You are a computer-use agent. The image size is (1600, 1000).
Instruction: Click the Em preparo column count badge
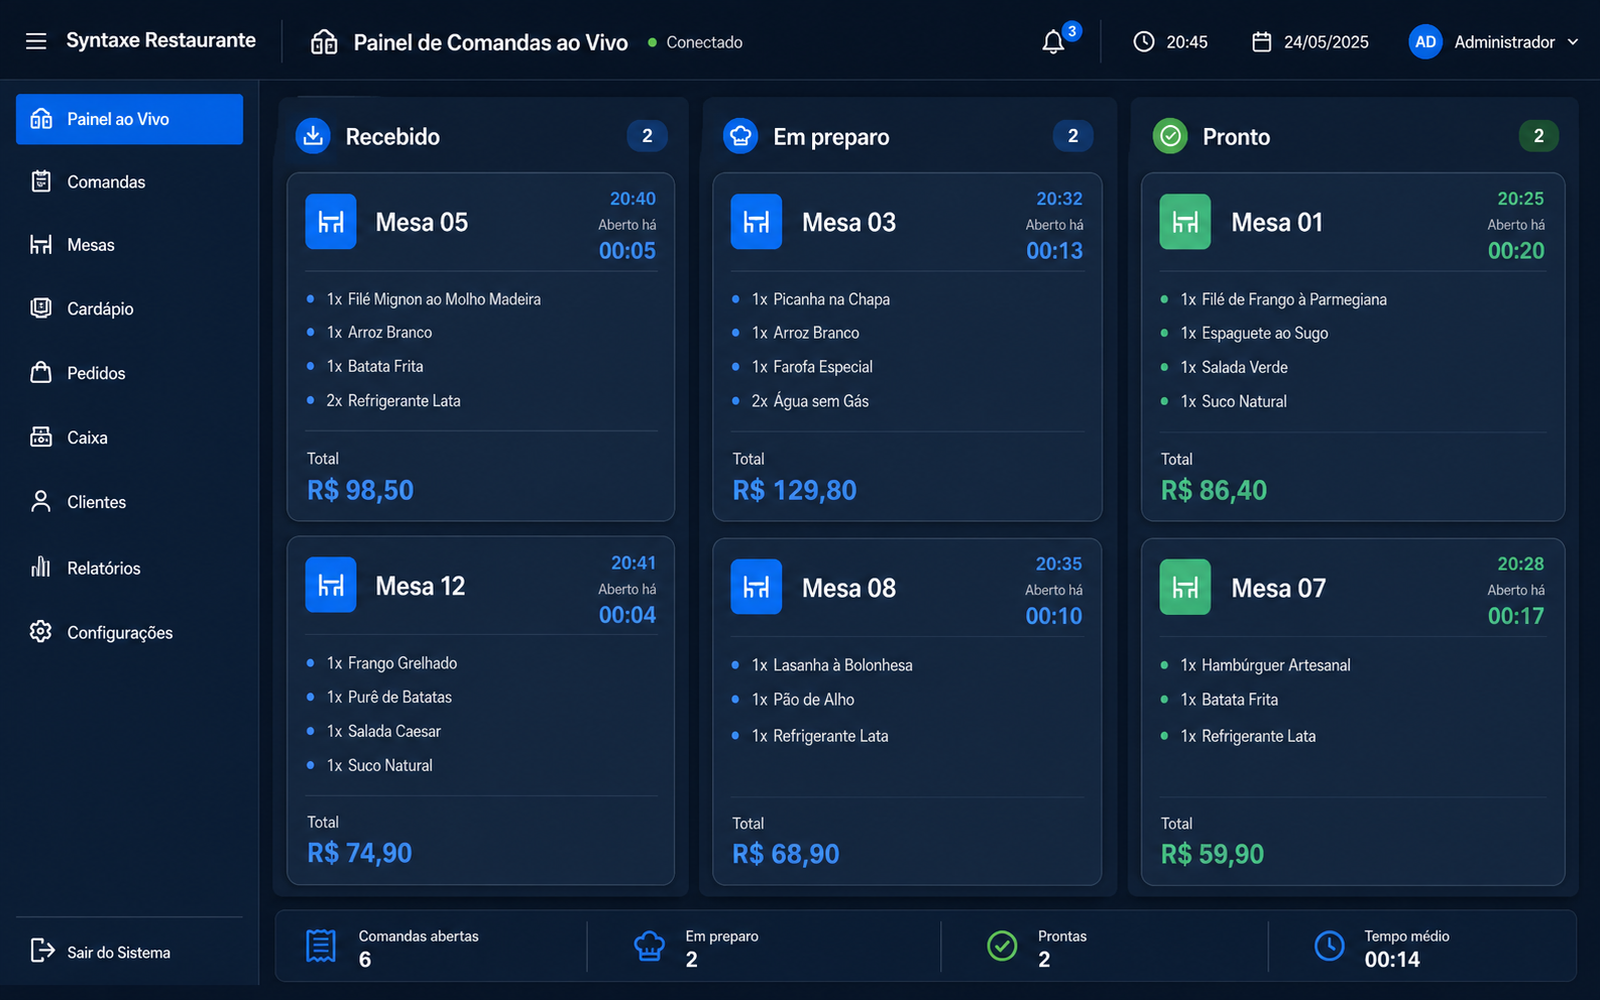coord(1073,136)
